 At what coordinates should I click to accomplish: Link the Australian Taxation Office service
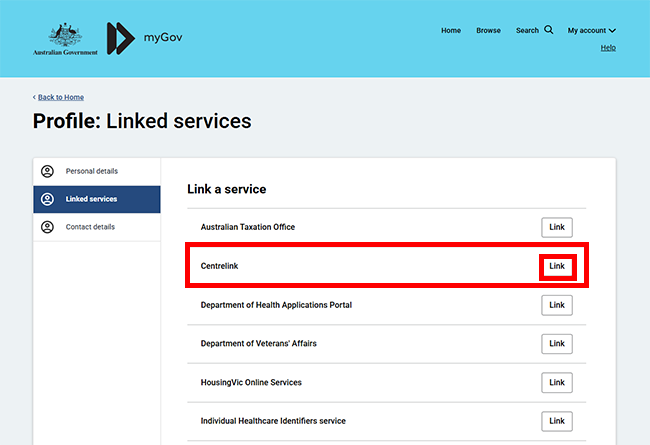click(557, 228)
